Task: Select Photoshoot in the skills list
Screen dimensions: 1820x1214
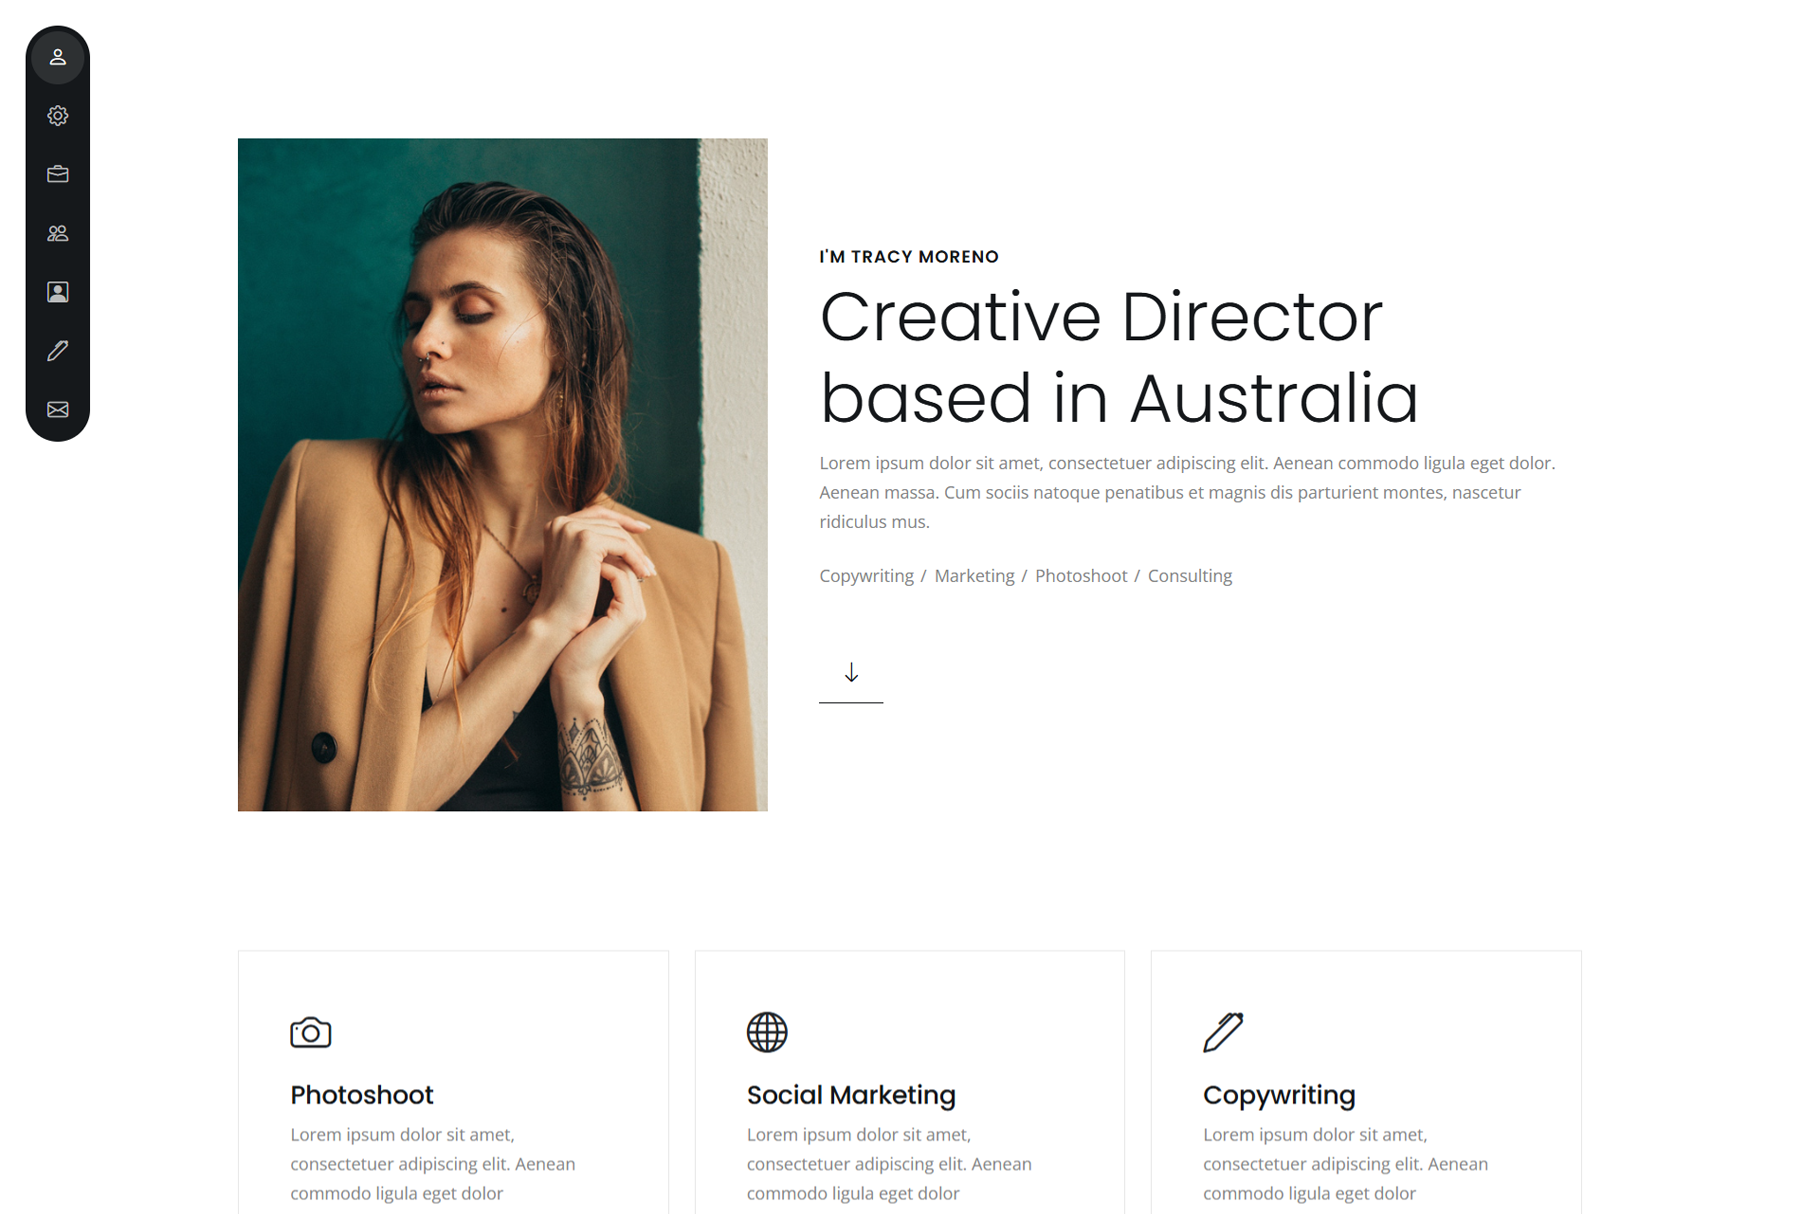Action: [1081, 576]
